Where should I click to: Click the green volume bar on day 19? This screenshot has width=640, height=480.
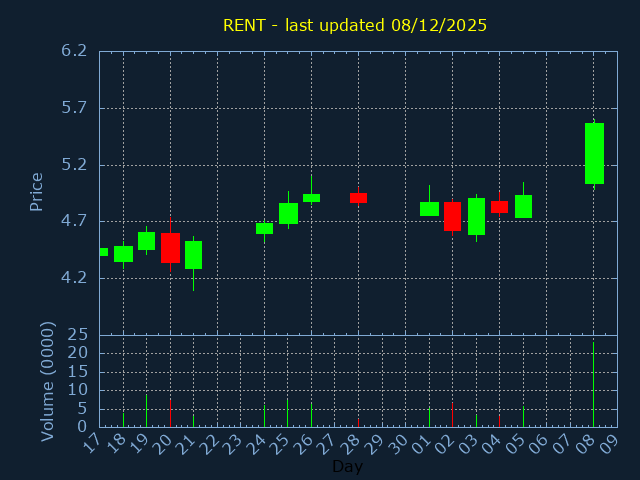point(146,410)
